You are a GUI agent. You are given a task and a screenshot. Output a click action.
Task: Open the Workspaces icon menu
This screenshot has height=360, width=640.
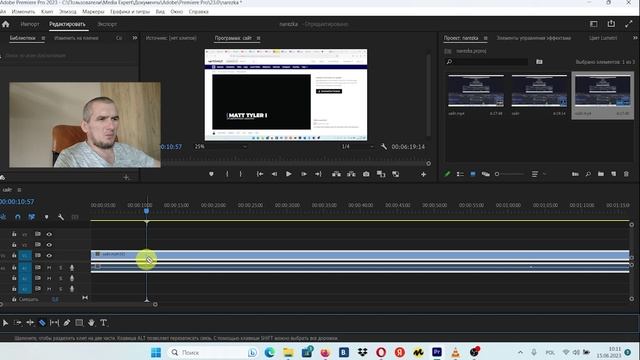(x=593, y=24)
